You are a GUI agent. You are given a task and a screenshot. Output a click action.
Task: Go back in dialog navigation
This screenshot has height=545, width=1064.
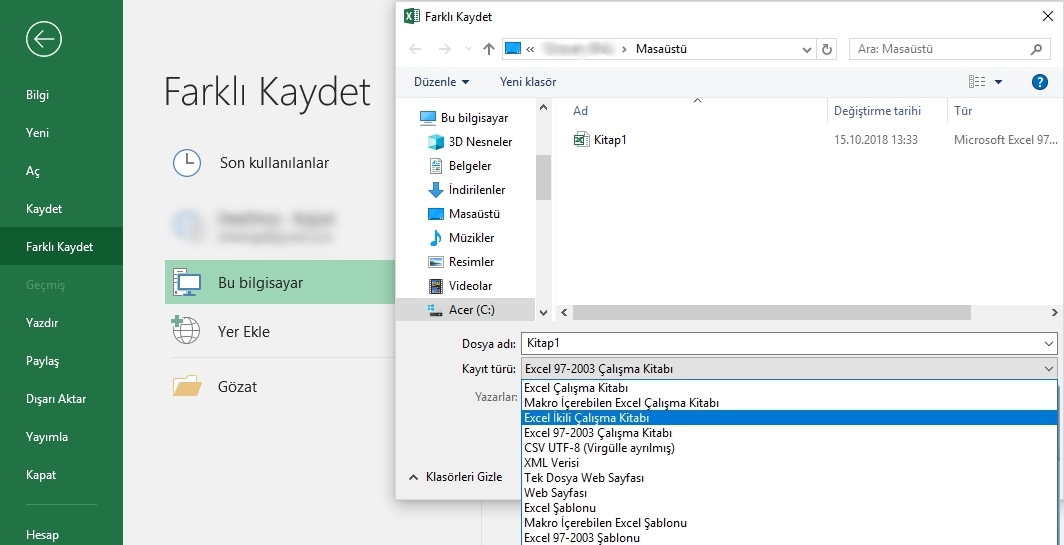tap(415, 49)
